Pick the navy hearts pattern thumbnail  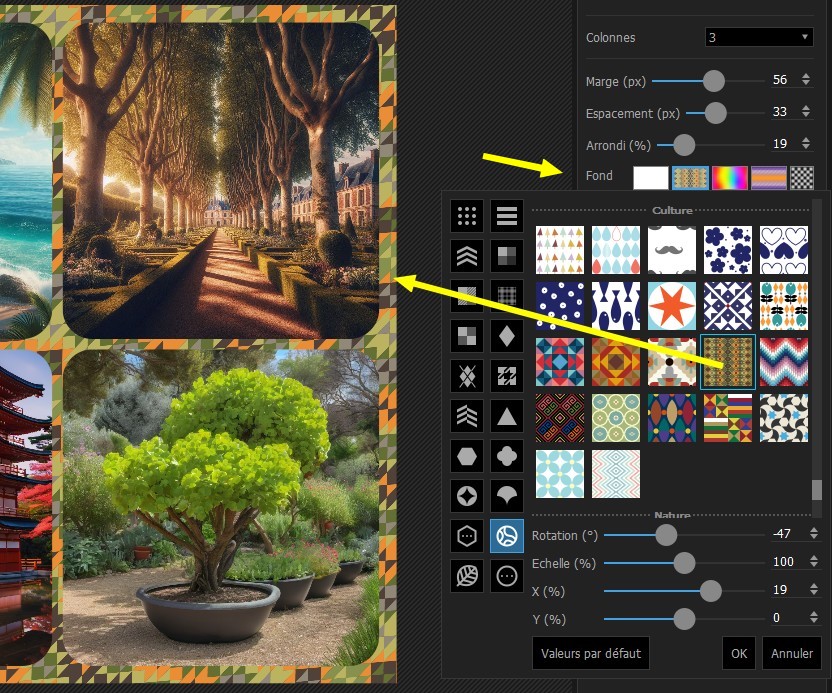coord(784,250)
